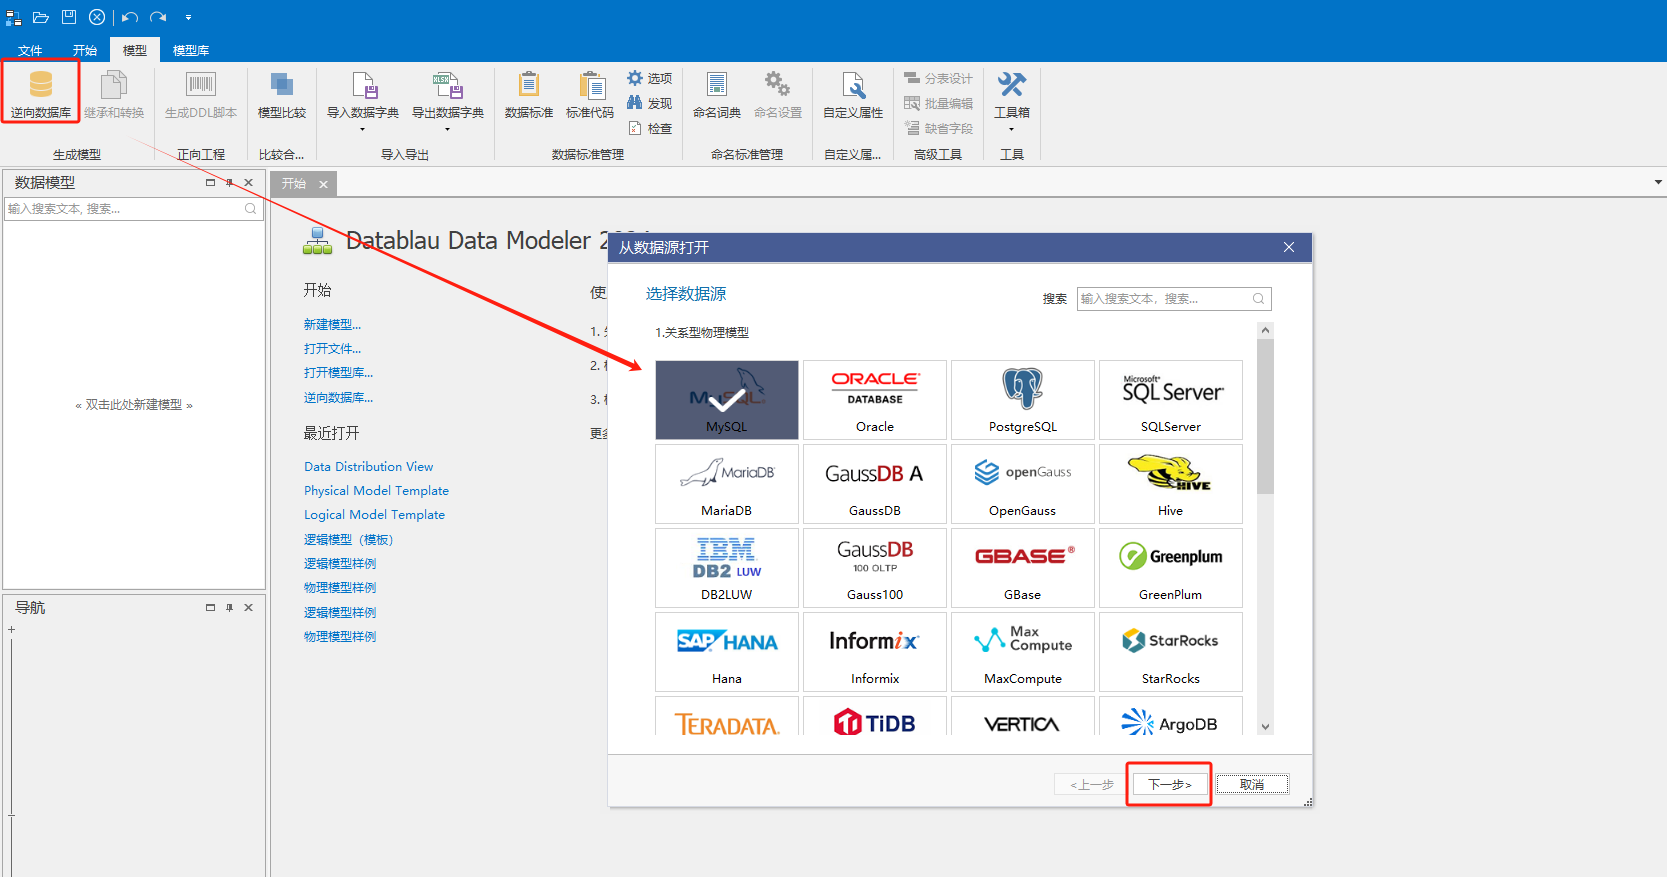Screen dimensions: 1667x877
Task: Click the redo arrow in quick toolbar
Action: click(158, 17)
